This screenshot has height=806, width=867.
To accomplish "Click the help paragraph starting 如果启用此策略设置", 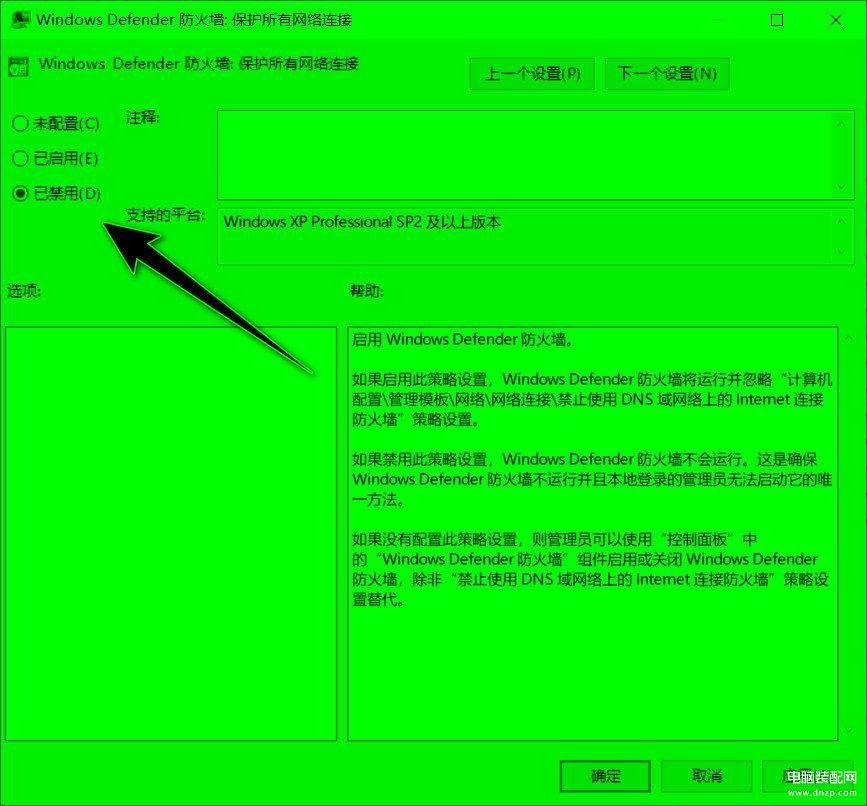I will pyautogui.click(x=592, y=399).
